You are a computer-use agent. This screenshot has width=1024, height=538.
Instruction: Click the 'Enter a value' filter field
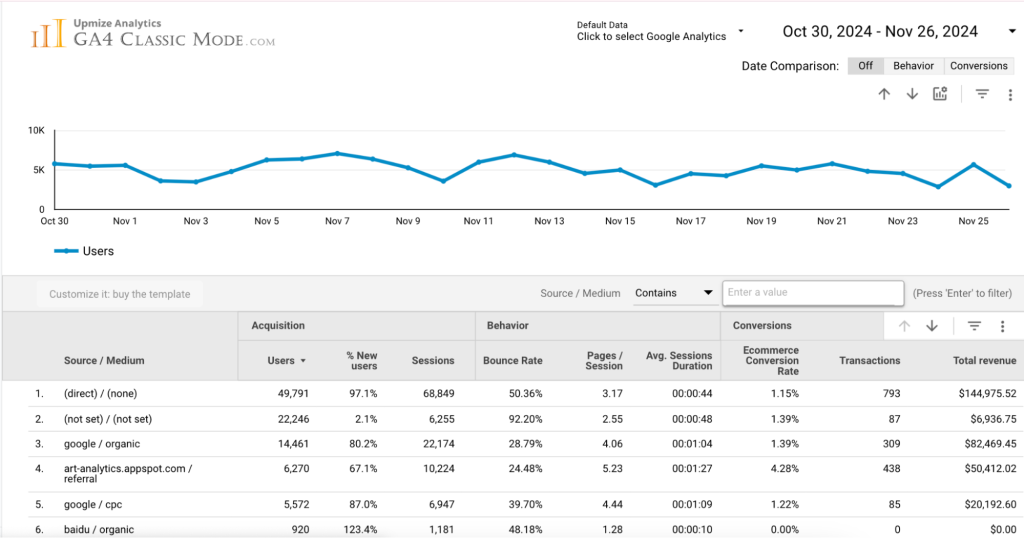[x=813, y=293]
